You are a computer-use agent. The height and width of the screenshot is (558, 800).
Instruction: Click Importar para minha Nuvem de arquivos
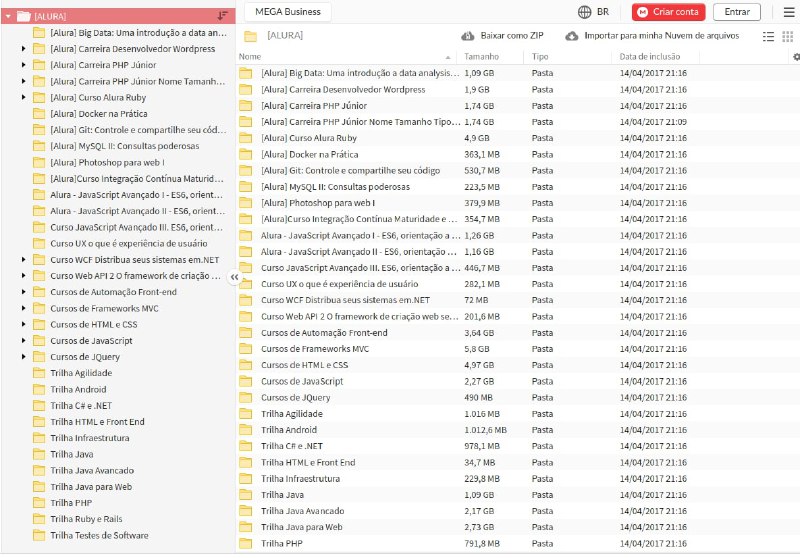point(662,36)
